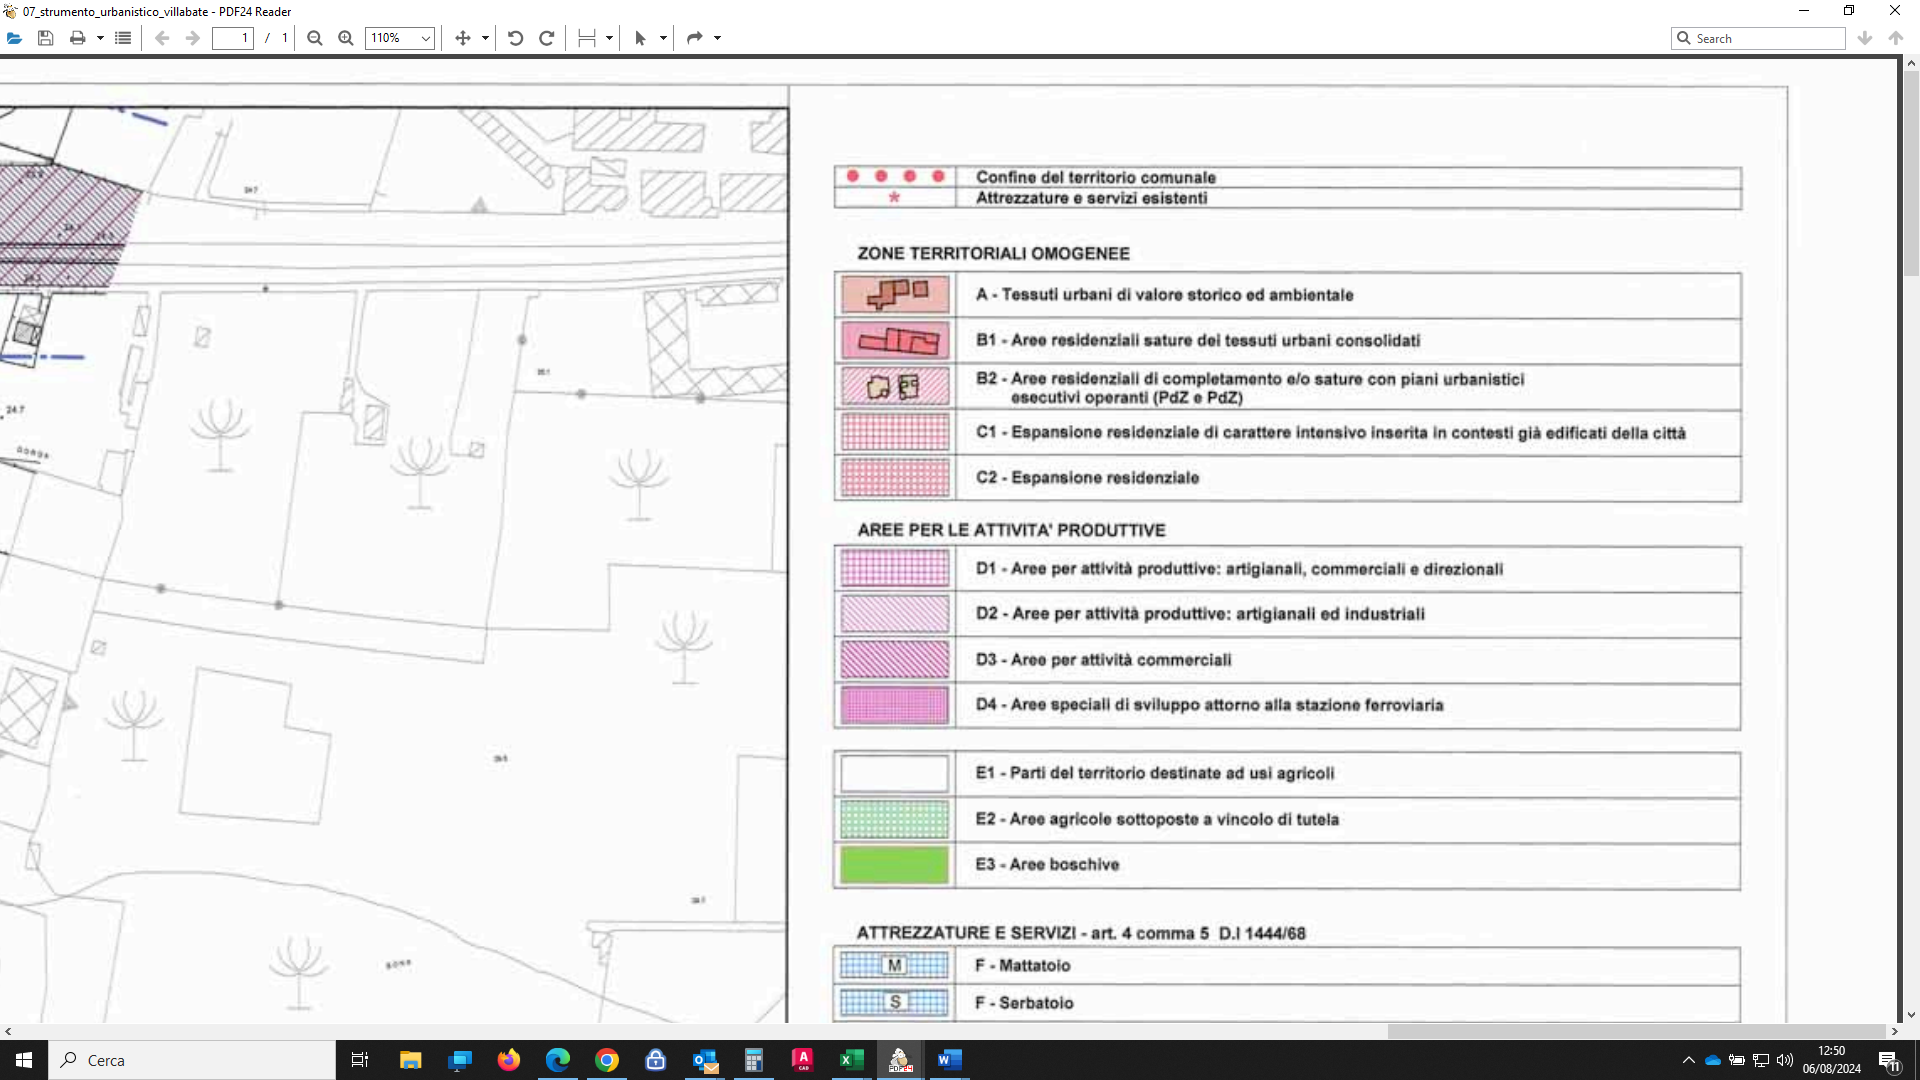
Task: Expand the cursor tool dropdown arrow
Action: pyautogui.click(x=663, y=38)
